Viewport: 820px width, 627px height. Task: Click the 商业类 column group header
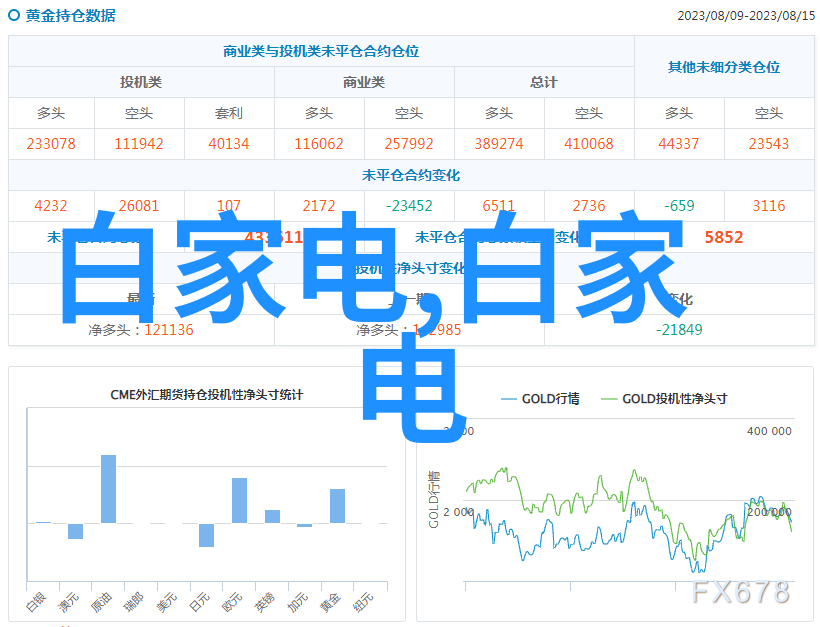tap(364, 82)
